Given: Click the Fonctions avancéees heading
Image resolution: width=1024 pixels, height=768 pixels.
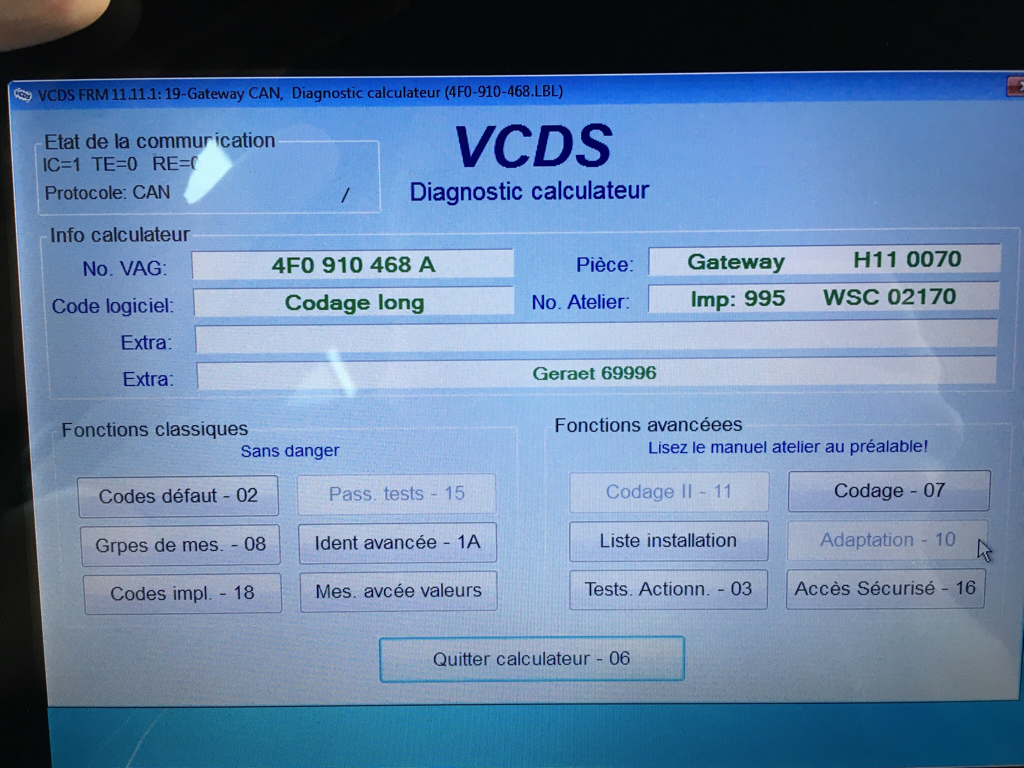Looking at the screenshot, I should (648, 425).
